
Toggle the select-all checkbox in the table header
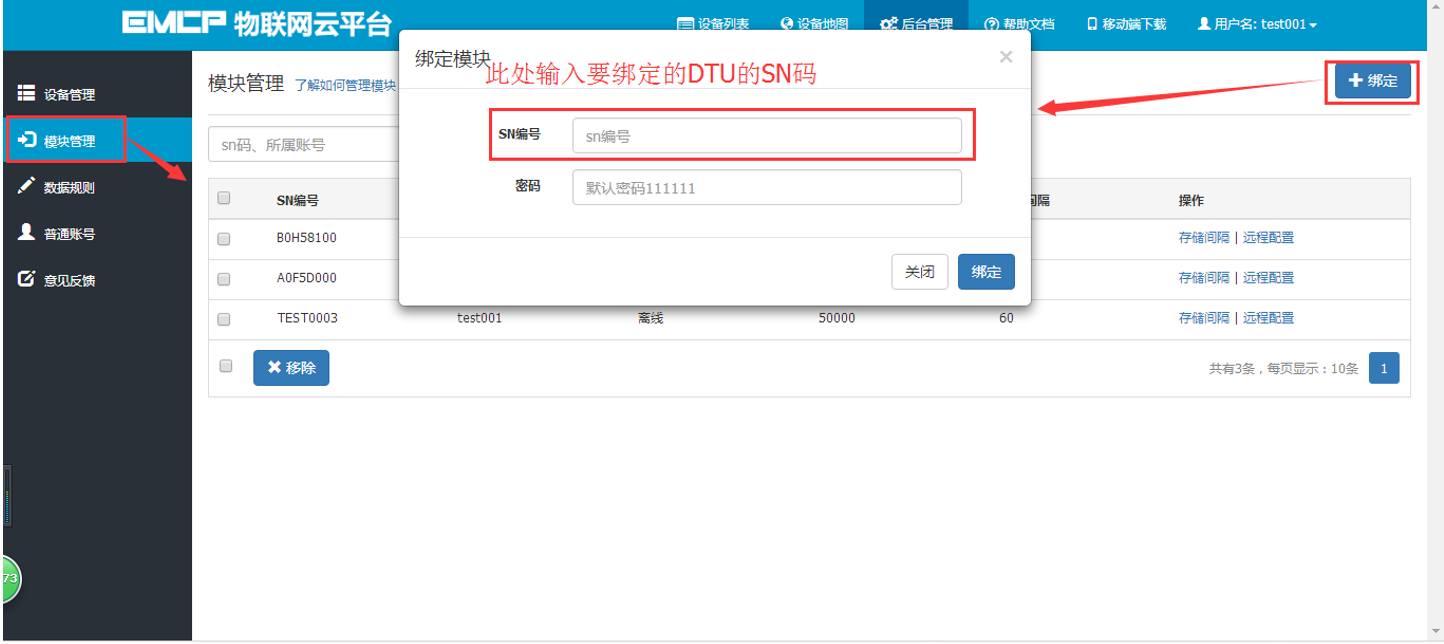[x=224, y=198]
